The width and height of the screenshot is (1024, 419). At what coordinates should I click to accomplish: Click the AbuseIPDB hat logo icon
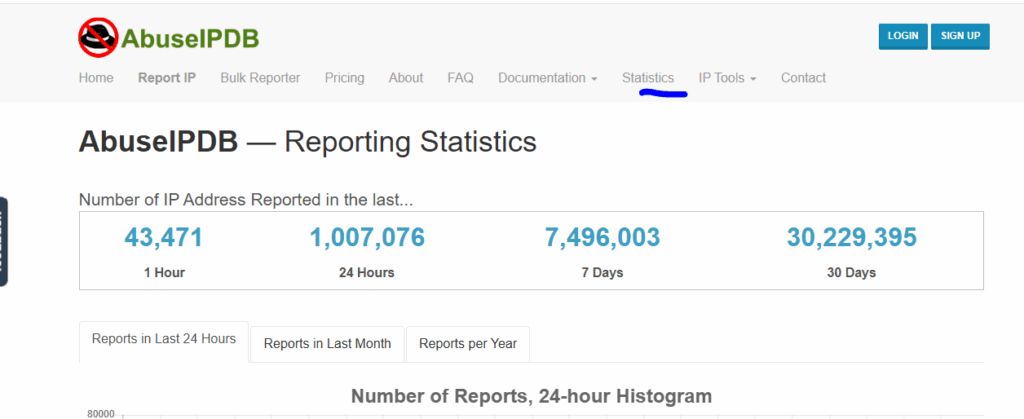(x=98, y=37)
